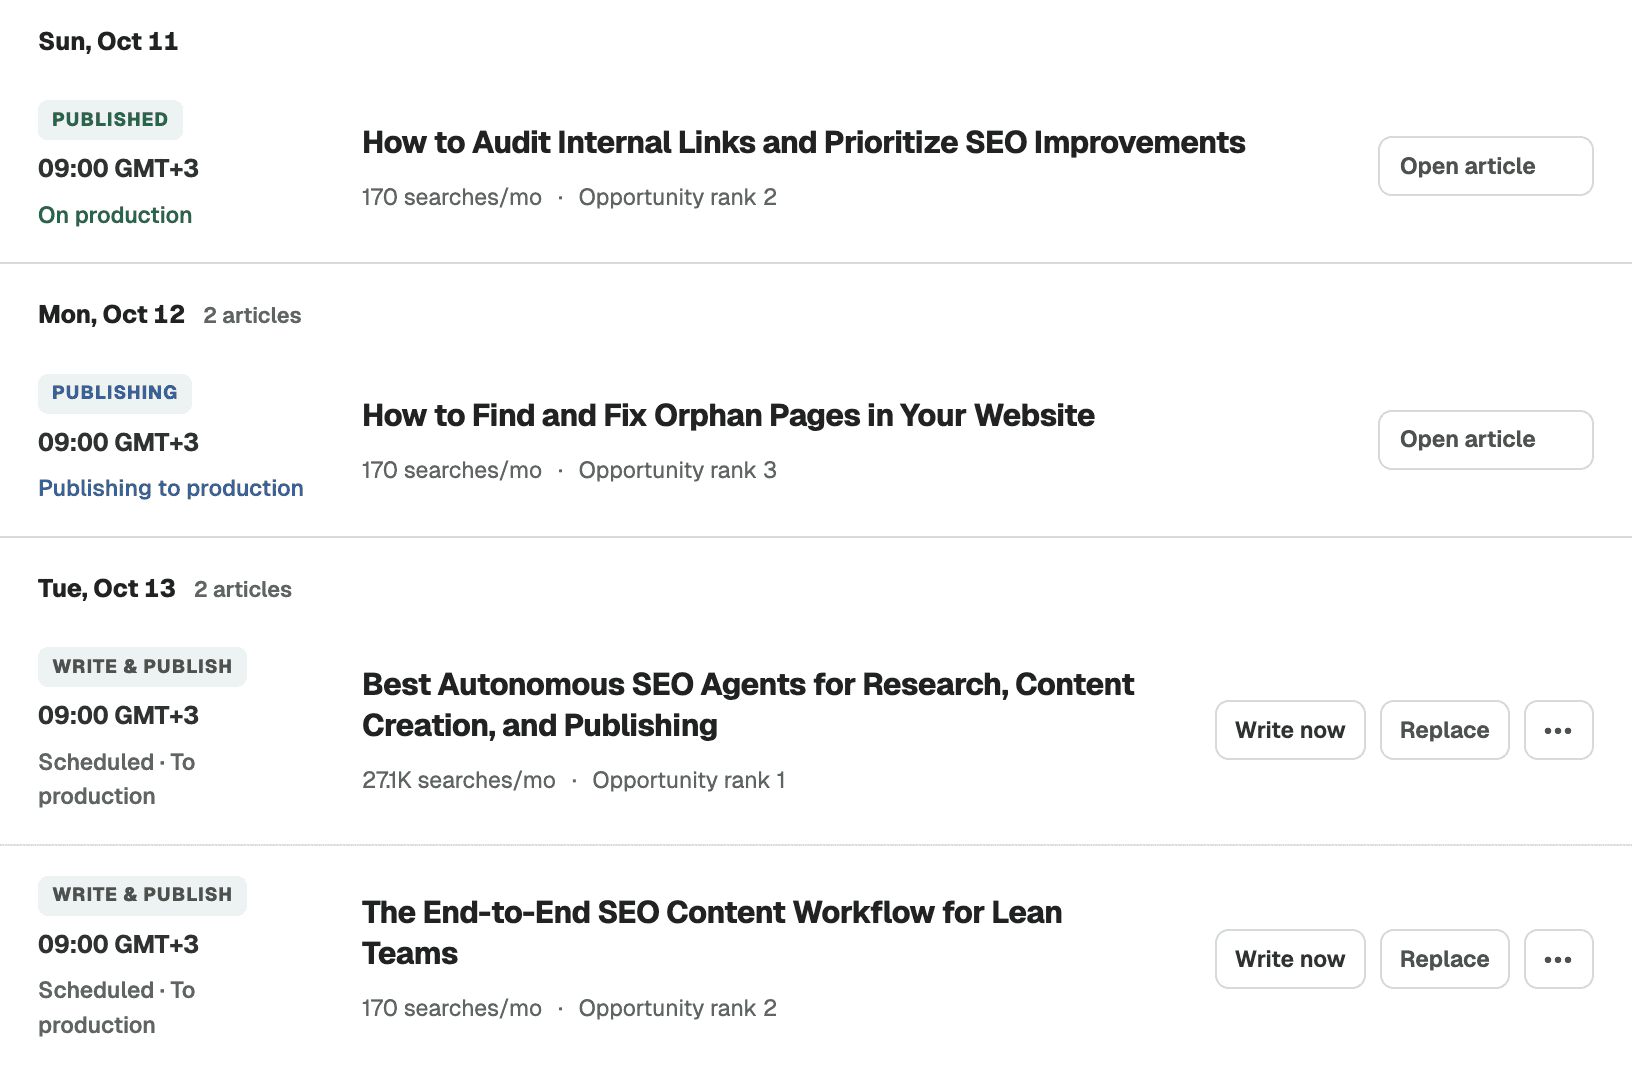Select the Tue, Oct 13 date heading

(107, 589)
